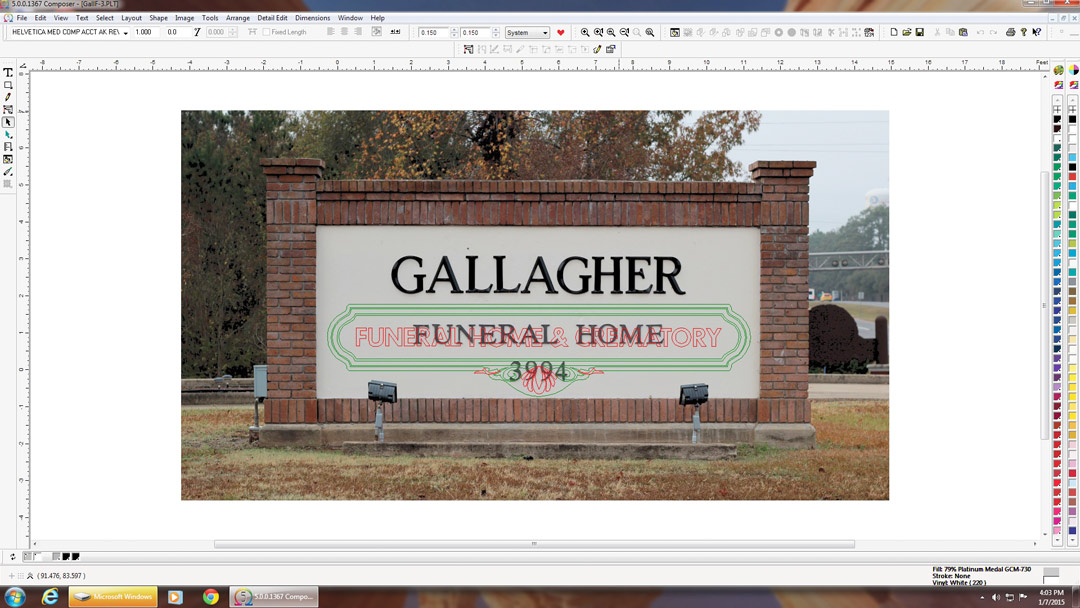Toggle left text alignment
1080x608 pixels.
pos(331,32)
